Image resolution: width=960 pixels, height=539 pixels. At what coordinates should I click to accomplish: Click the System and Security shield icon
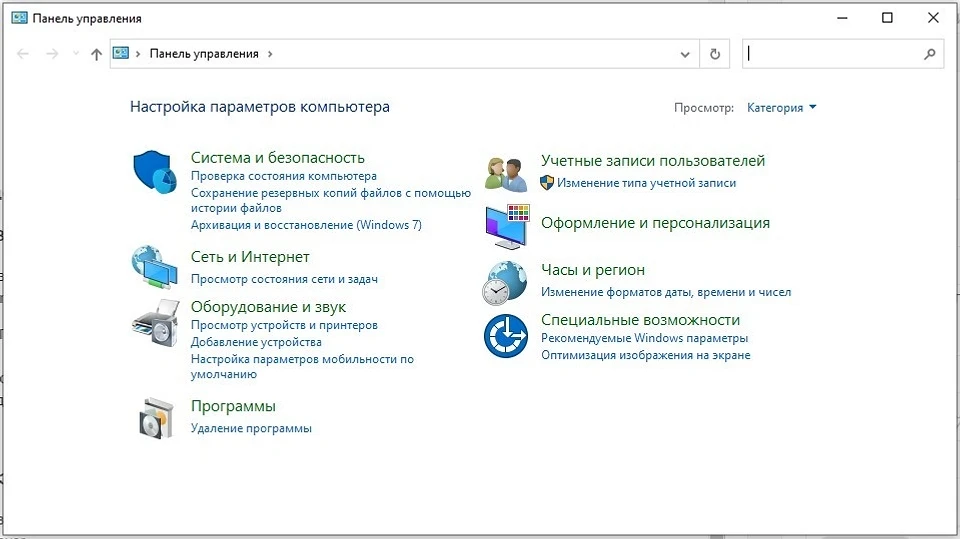[x=155, y=171]
